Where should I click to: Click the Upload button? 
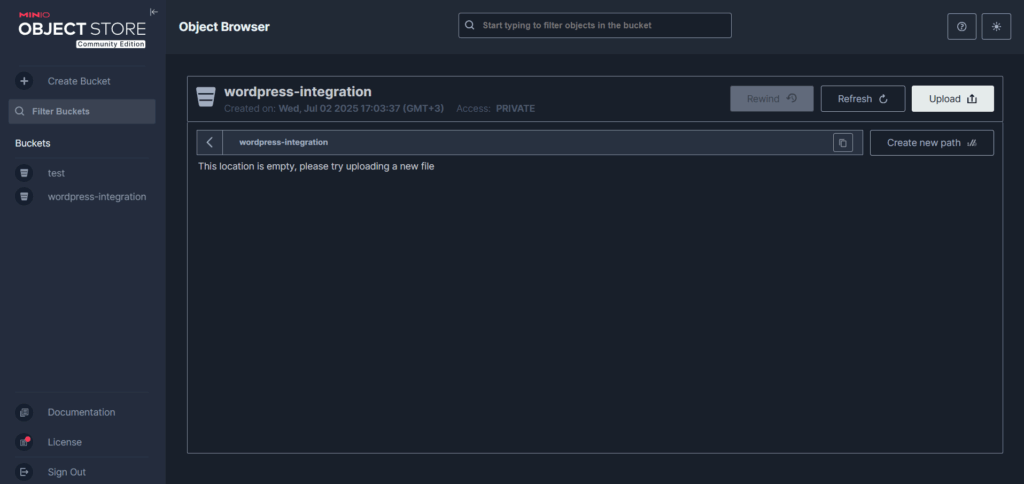953,99
